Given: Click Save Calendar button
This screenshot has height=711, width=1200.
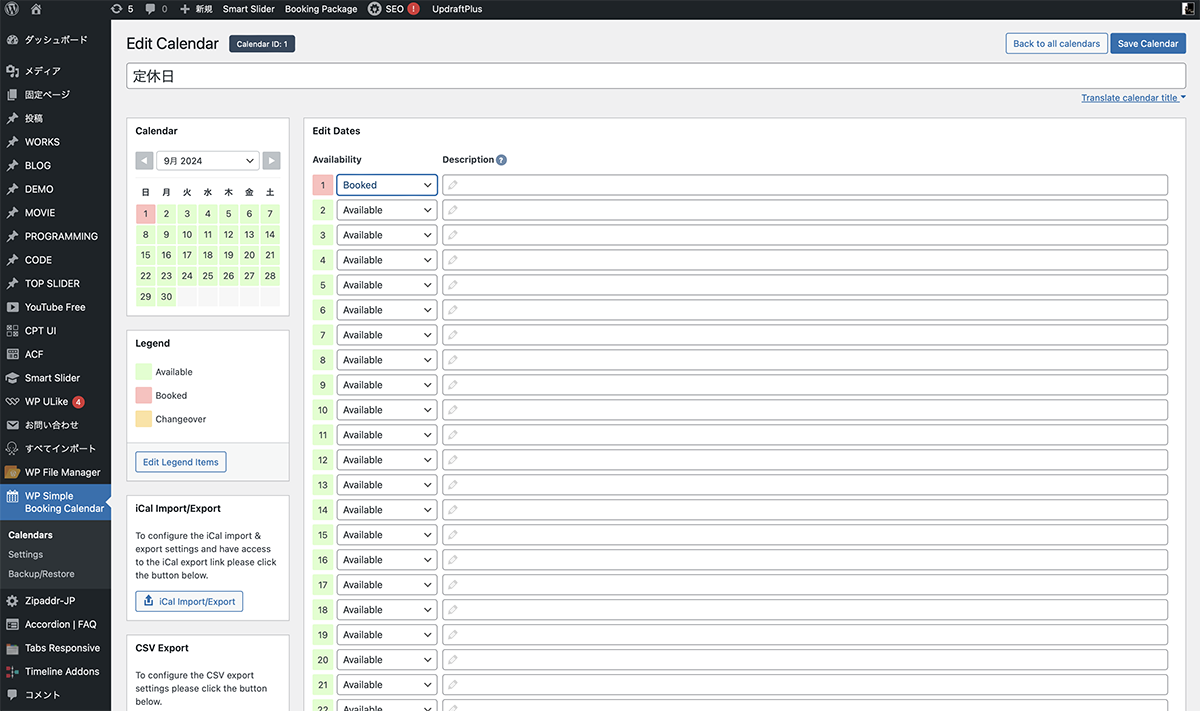Looking at the screenshot, I should (1147, 44).
